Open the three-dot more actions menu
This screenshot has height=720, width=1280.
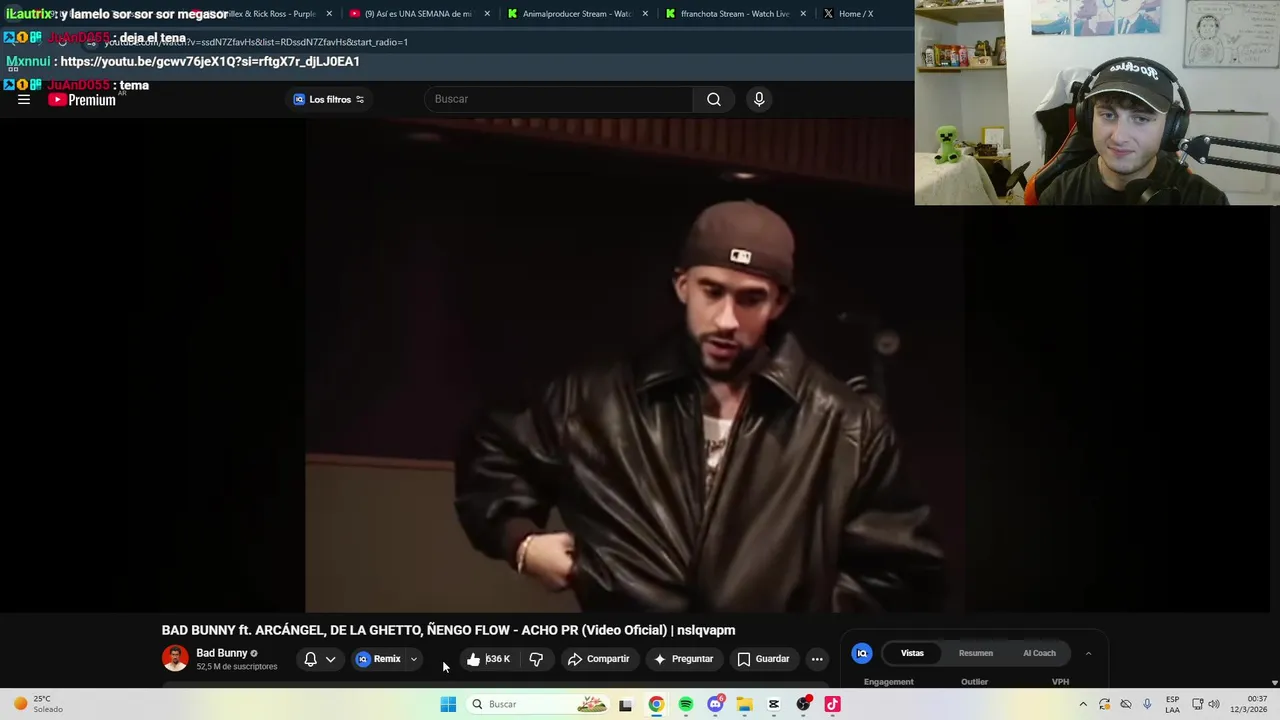[x=817, y=659]
